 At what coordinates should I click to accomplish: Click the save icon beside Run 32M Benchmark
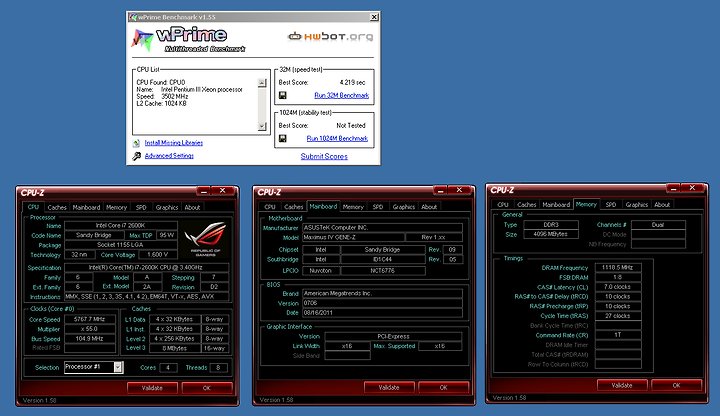pos(282,95)
